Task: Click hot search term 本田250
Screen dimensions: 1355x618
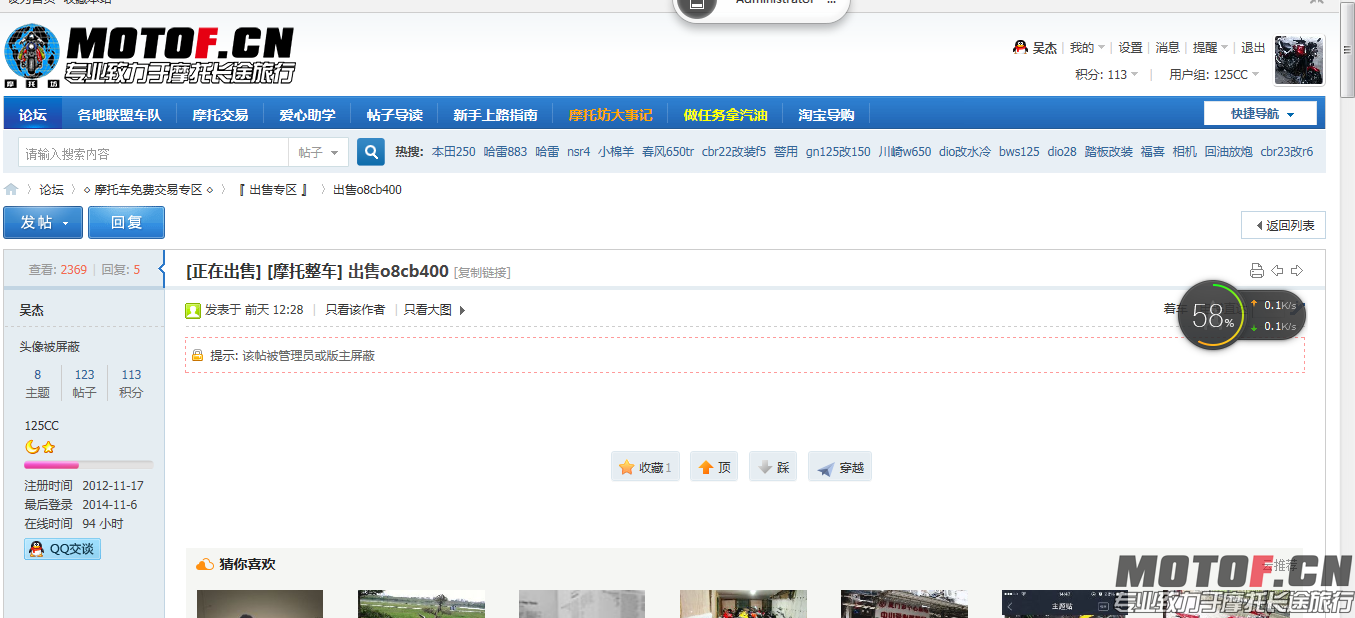Action: point(454,152)
